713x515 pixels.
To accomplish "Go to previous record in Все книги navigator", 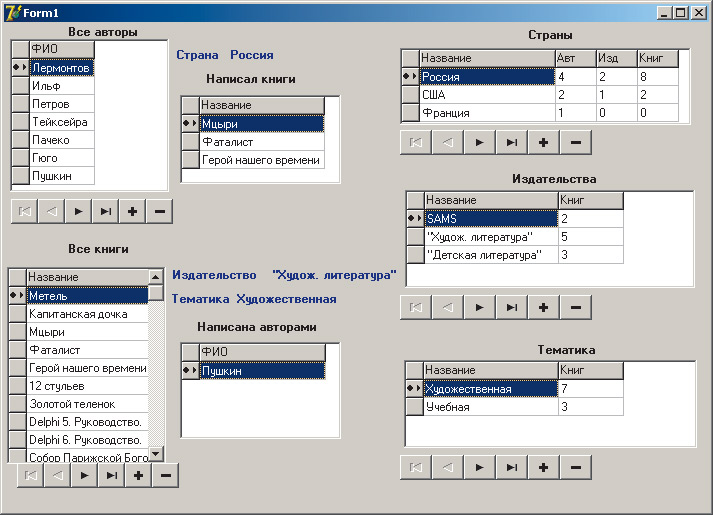I will coord(57,475).
